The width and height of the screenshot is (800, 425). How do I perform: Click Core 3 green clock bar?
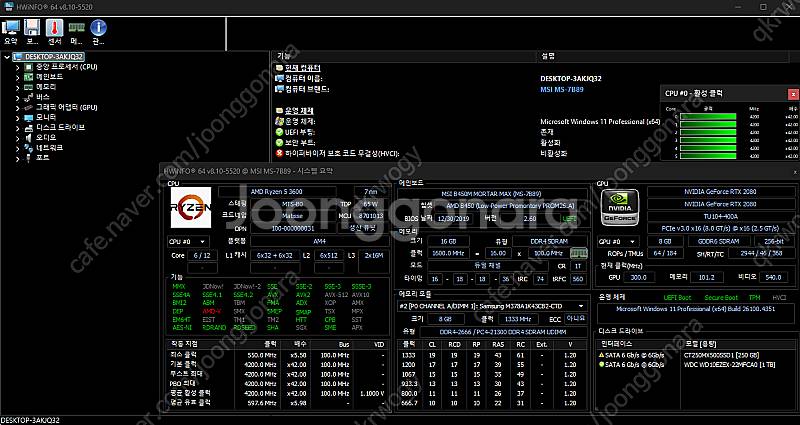(x=708, y=140)
